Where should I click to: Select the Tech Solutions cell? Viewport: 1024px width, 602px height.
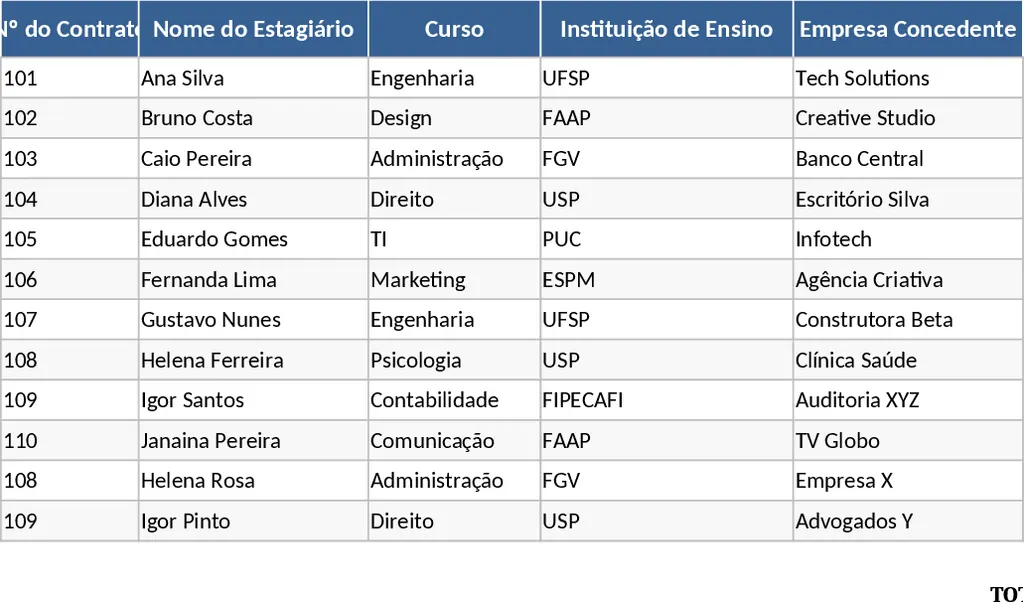[x=907, y=78]
